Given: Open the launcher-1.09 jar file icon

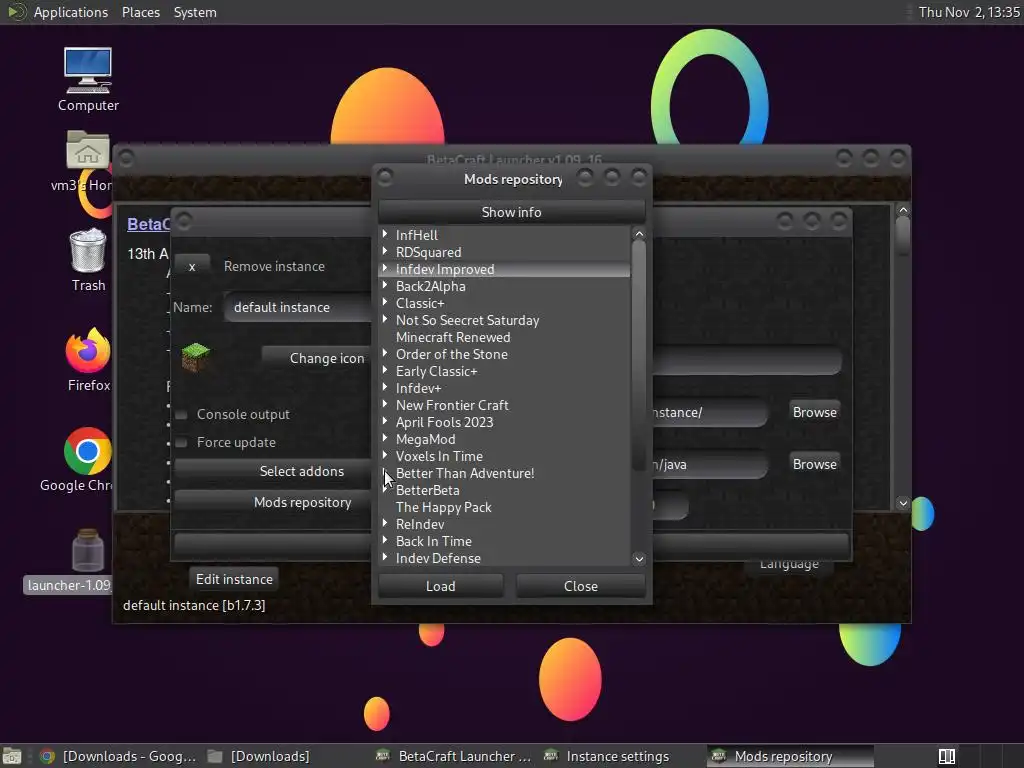Looking at the screenshot, I should 88,550.
